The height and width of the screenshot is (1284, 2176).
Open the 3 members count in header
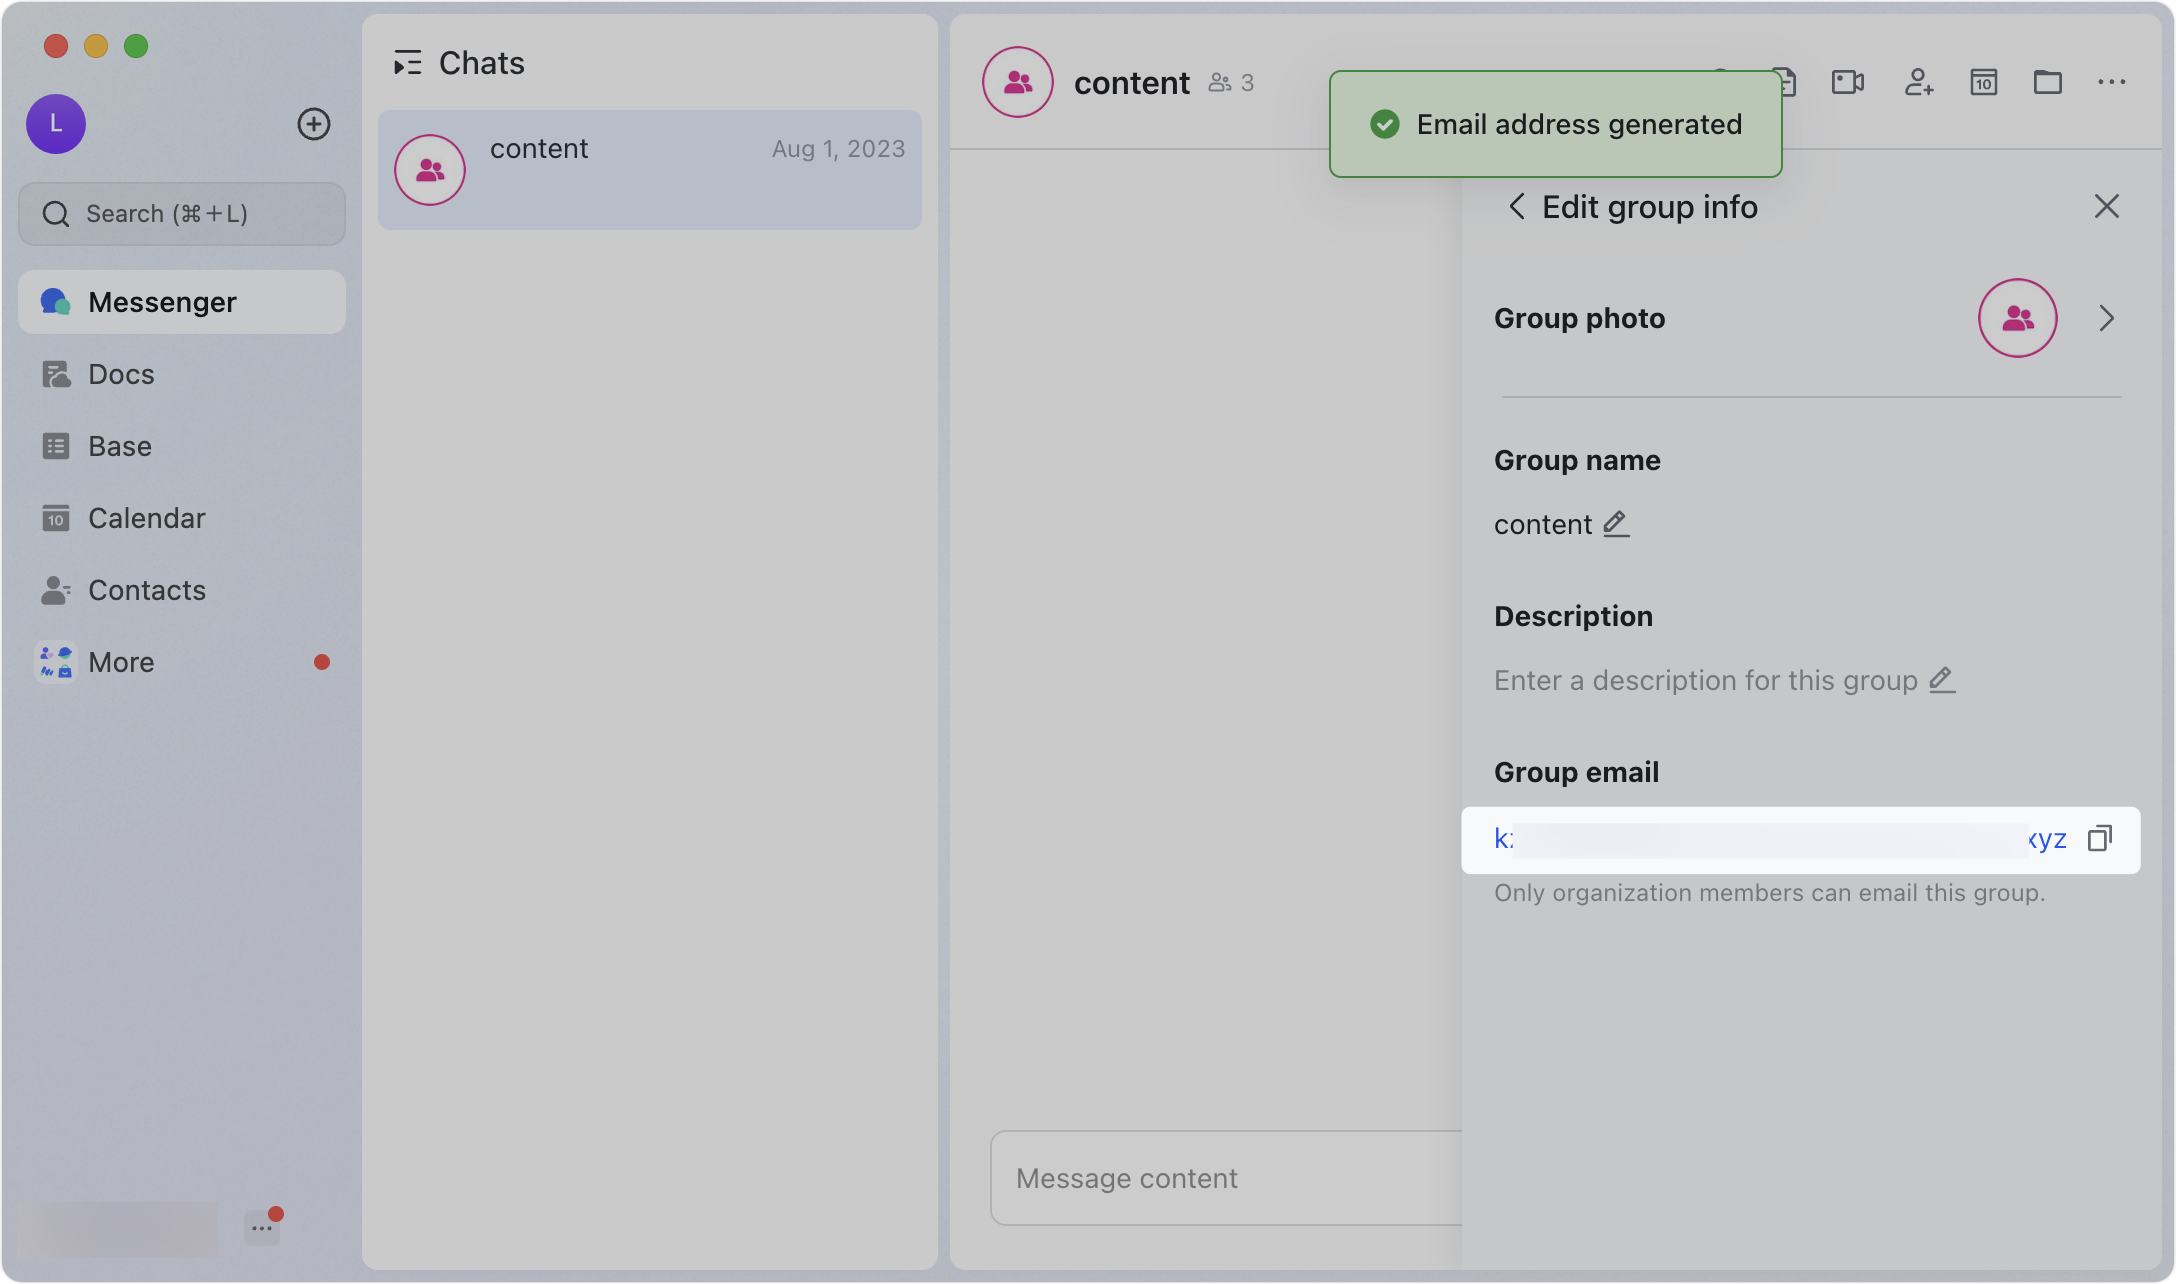click(x=1232, y=83)
